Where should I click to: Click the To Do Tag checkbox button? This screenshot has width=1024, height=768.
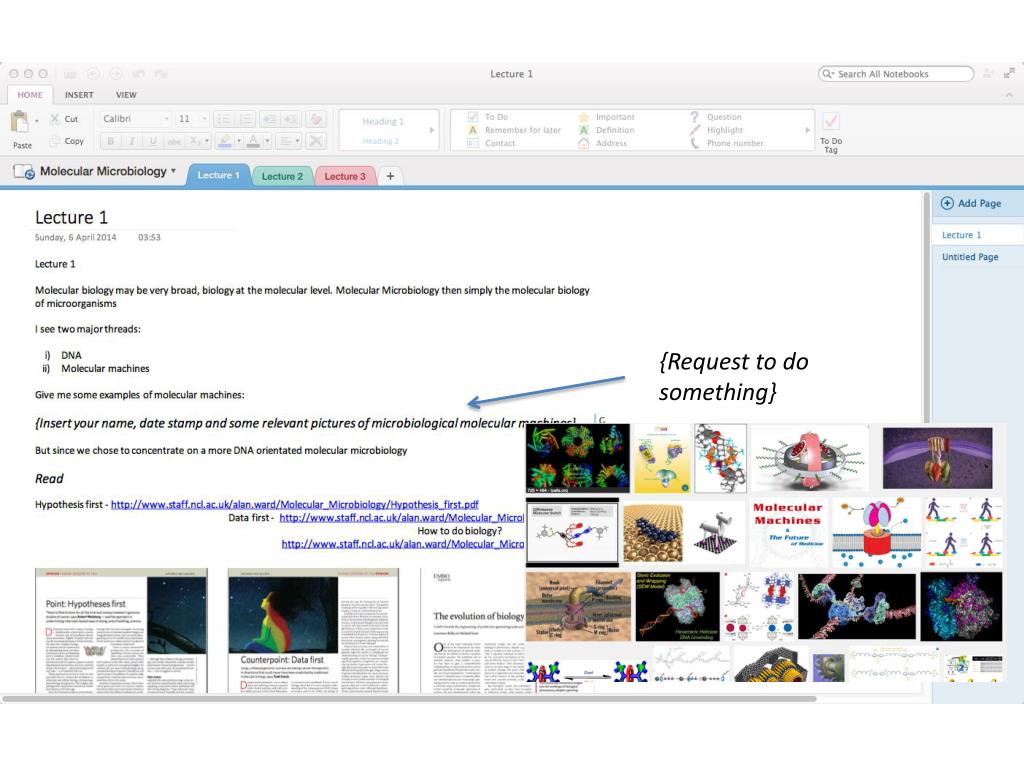point(830,122)
